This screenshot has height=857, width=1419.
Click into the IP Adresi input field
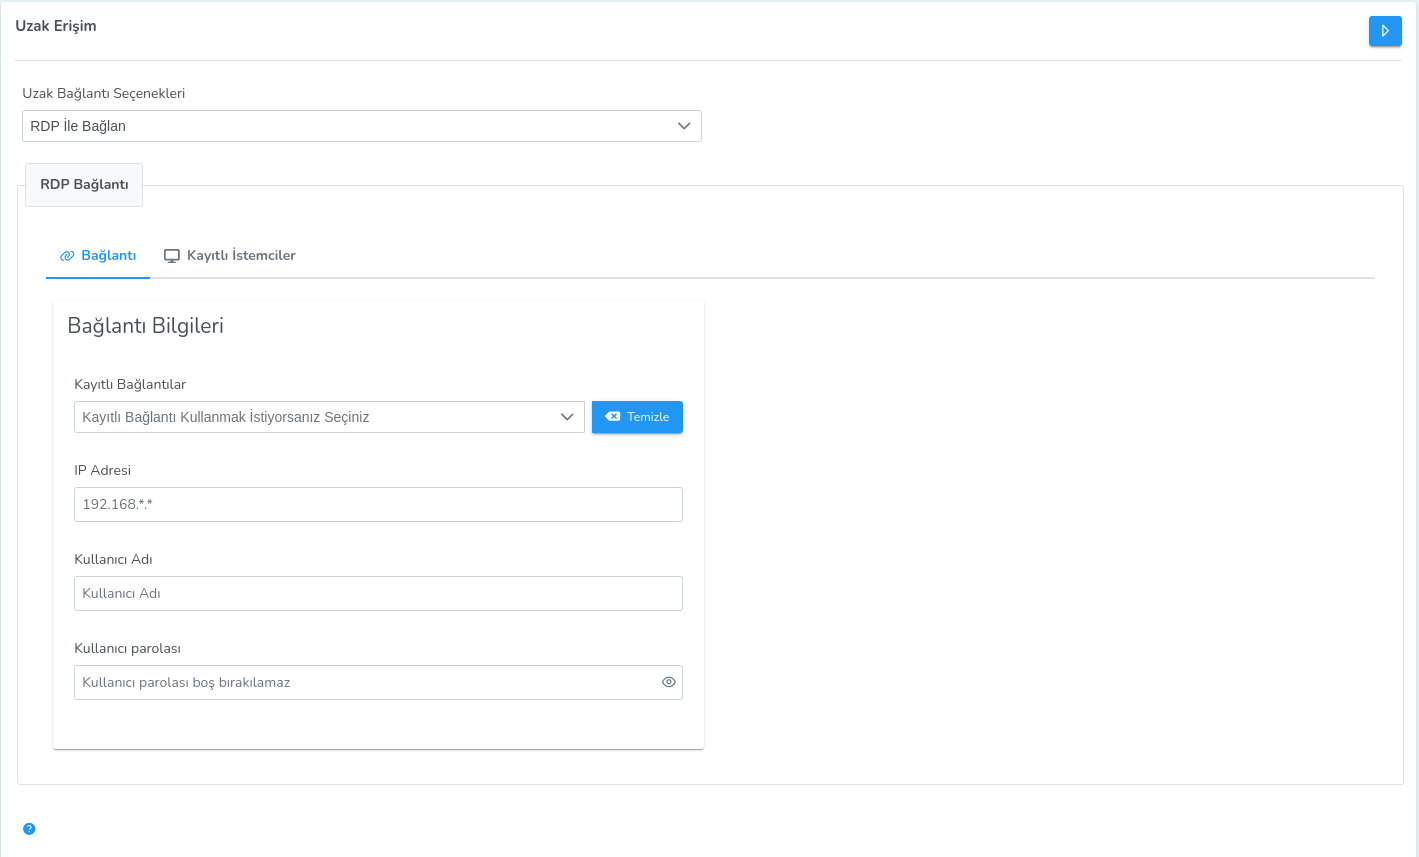(x=378, y=505)
